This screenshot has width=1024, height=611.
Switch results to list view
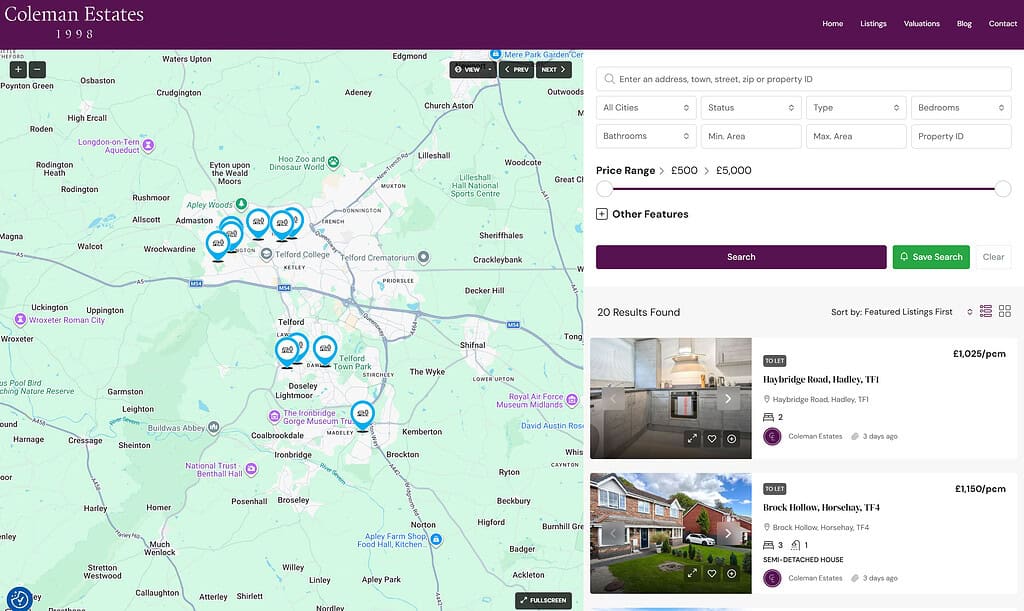(x=985, y=311)
